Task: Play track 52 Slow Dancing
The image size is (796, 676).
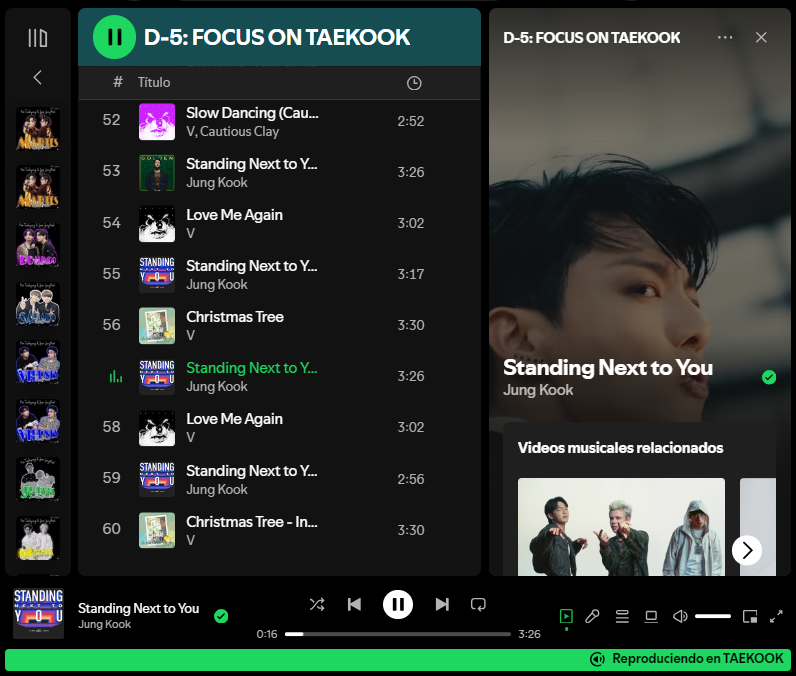Action: [279, 121]
